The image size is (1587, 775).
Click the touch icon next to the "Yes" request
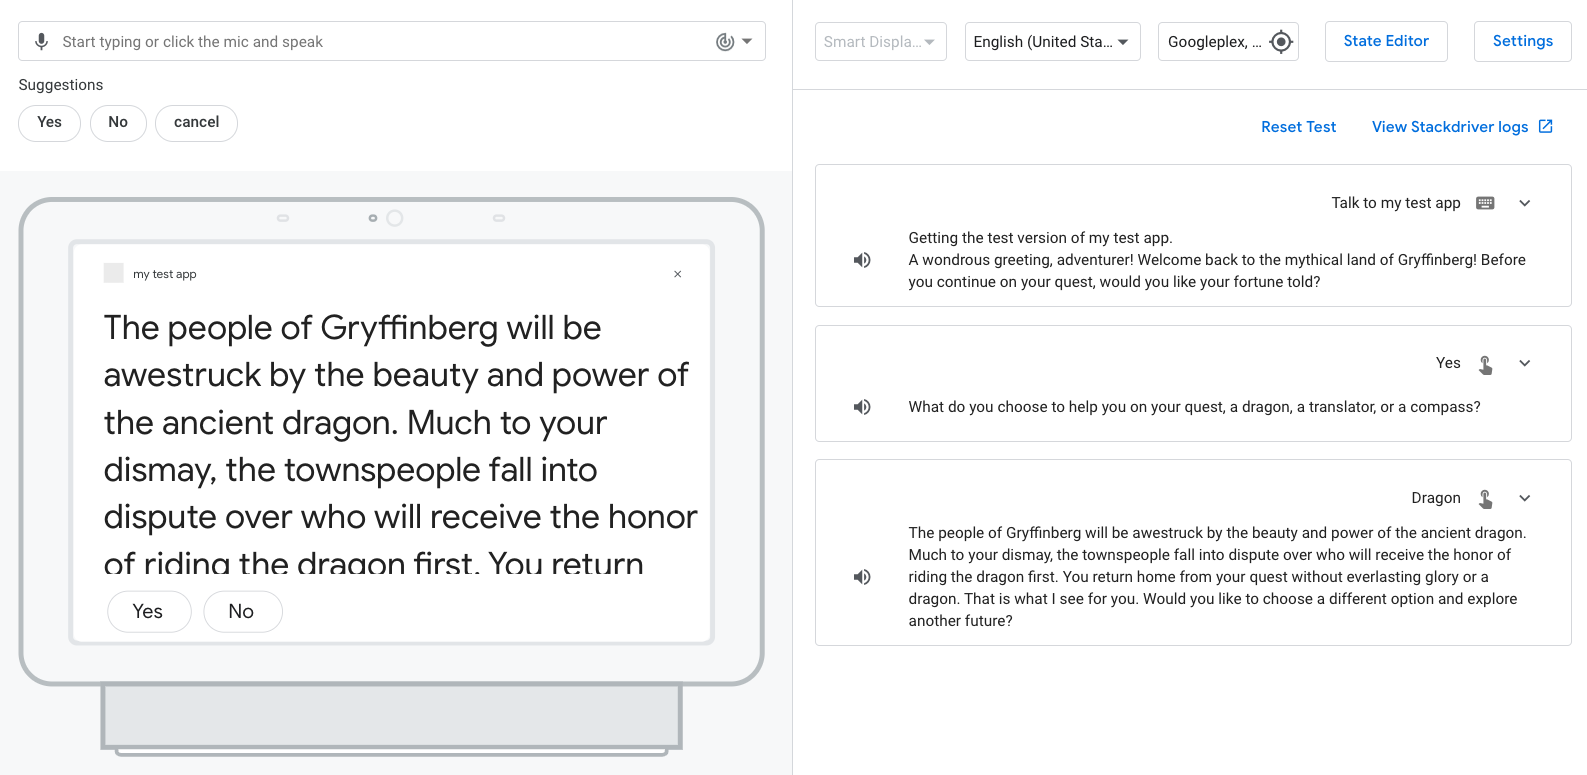click(x=1486, y=364)
